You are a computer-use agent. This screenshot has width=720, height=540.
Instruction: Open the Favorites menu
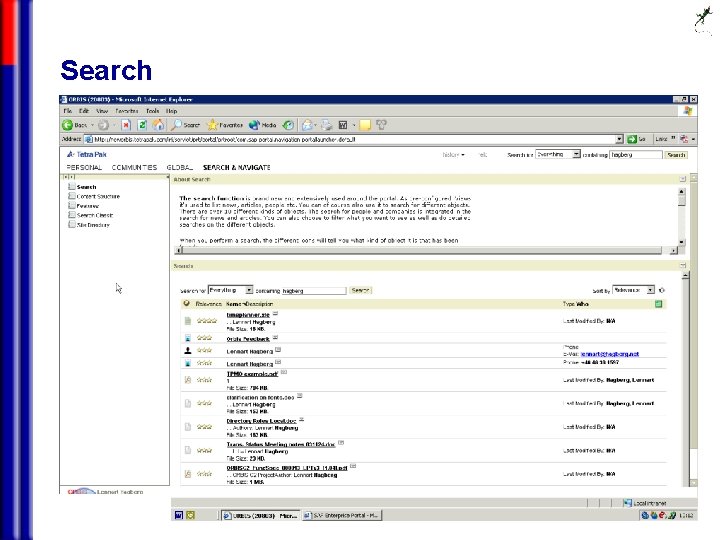click(x=127, y=111)
